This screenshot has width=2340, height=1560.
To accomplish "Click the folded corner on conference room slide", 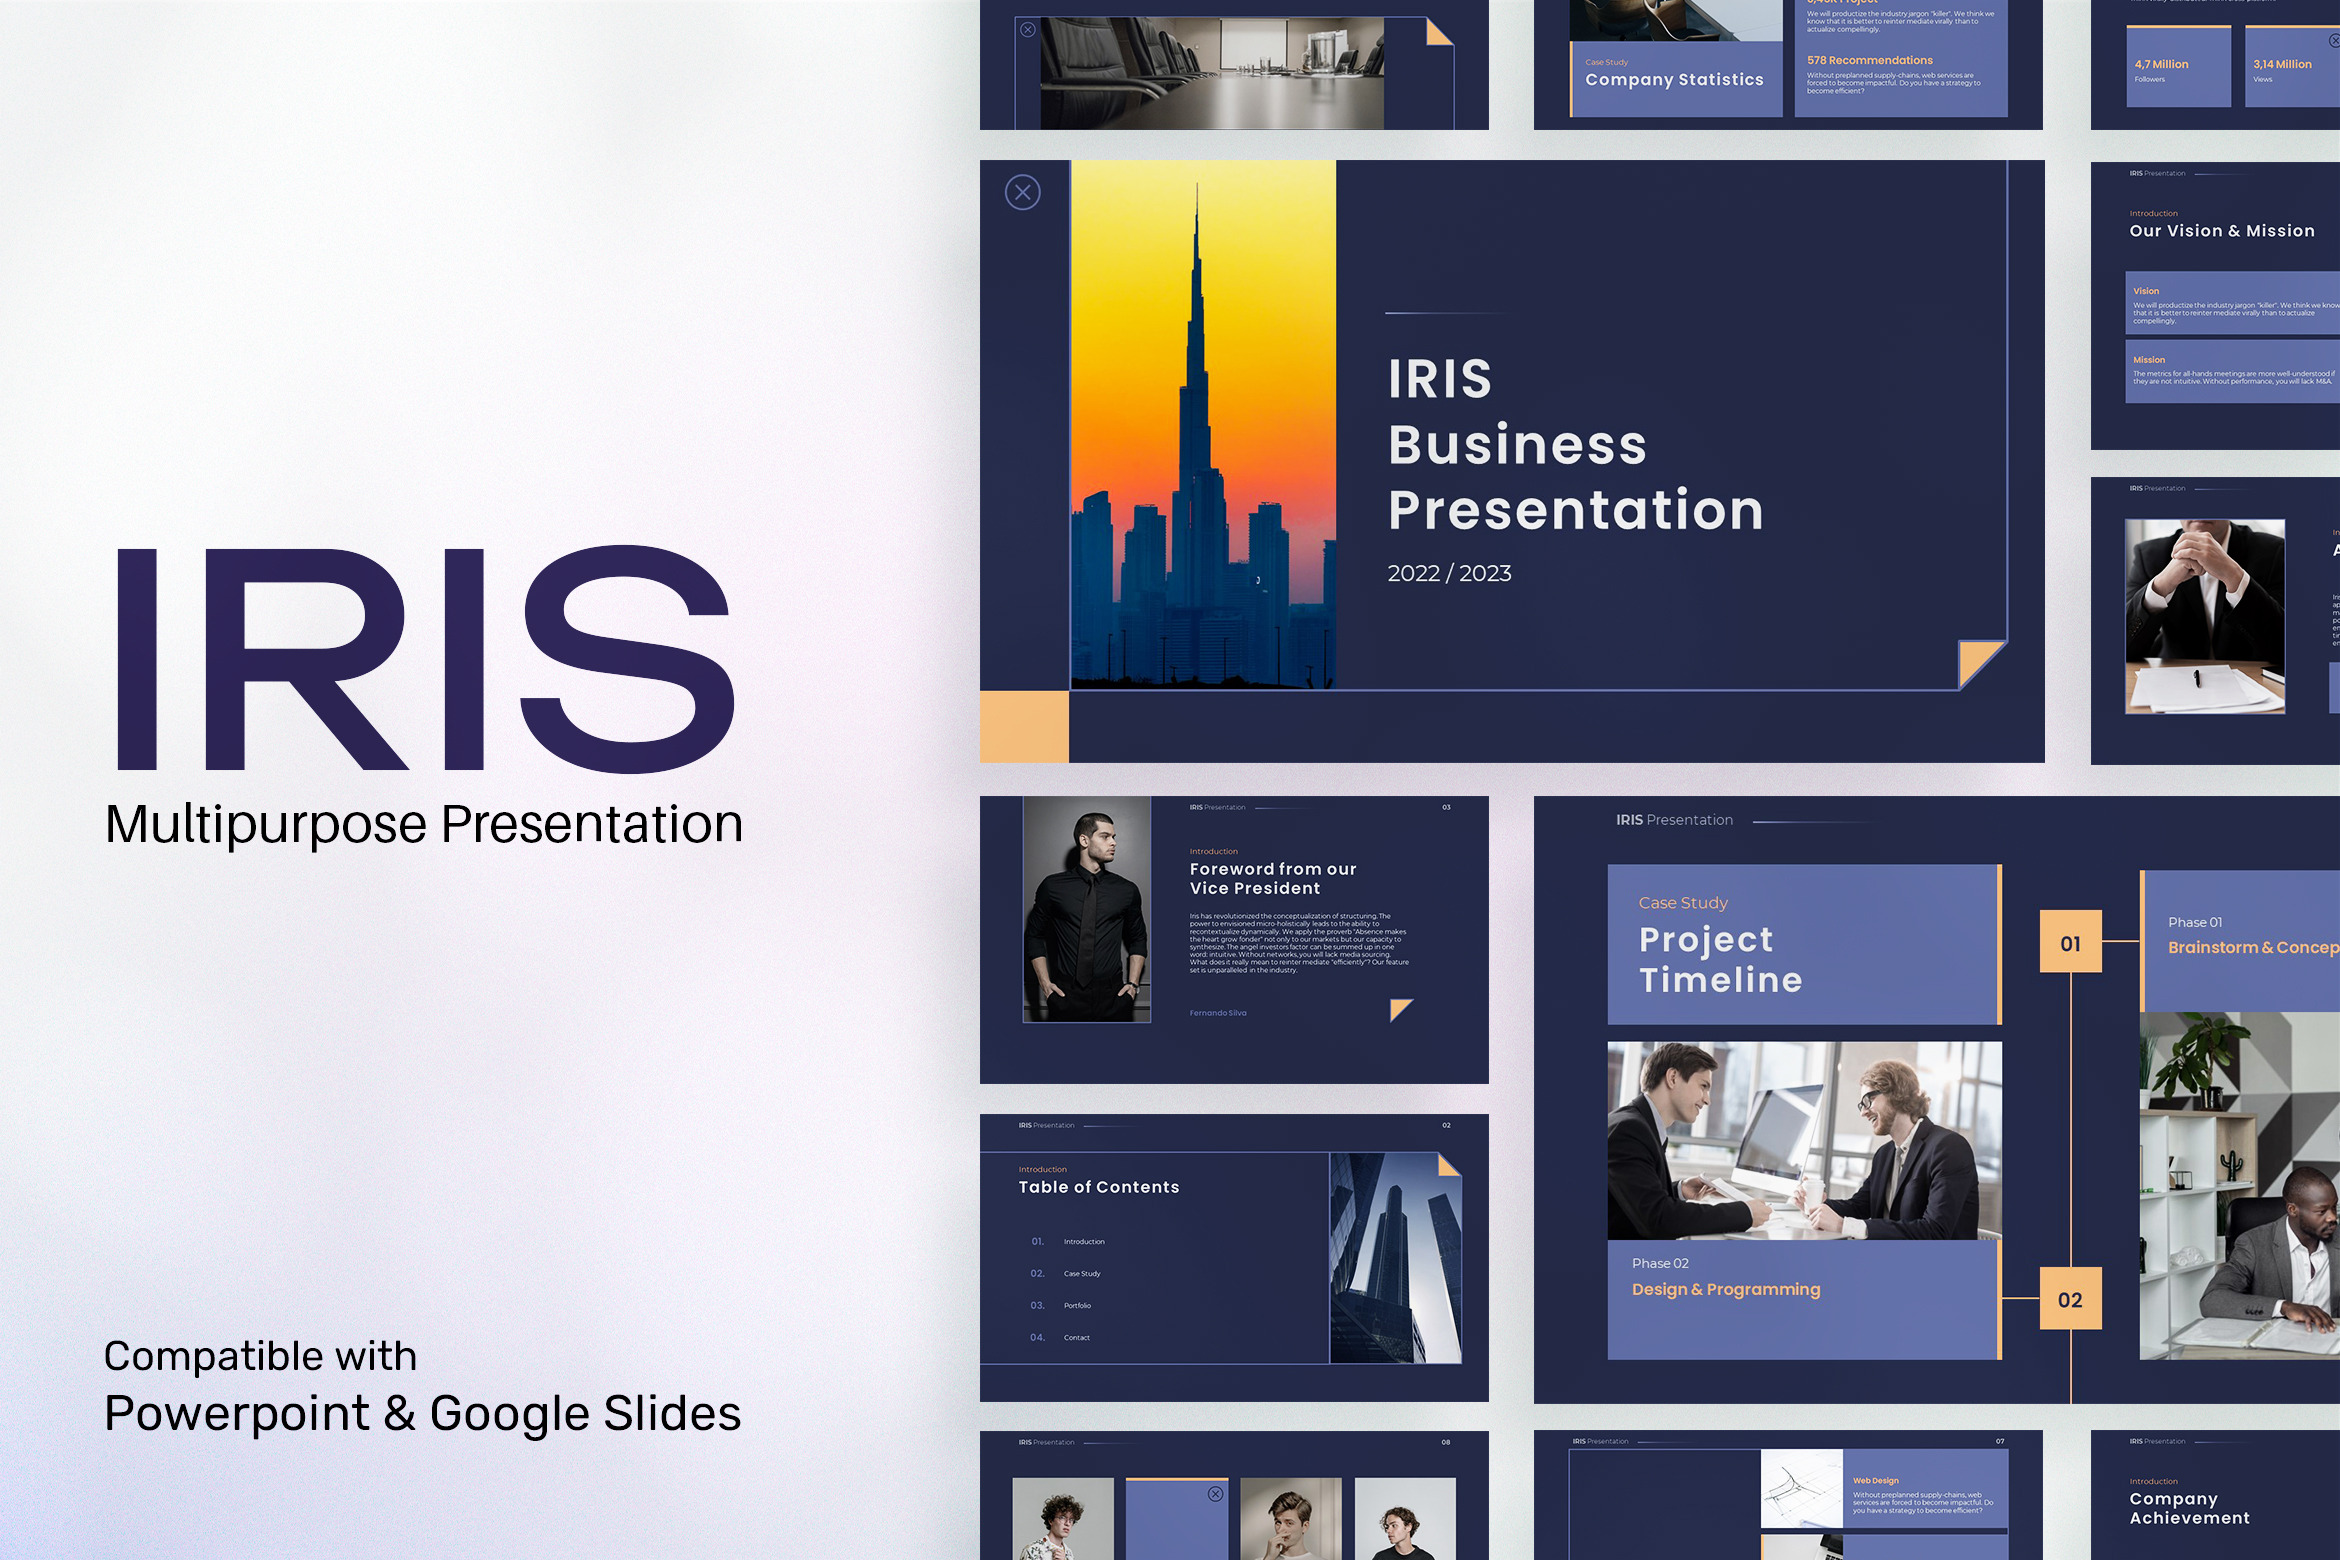I will [x=1438, y=33].
